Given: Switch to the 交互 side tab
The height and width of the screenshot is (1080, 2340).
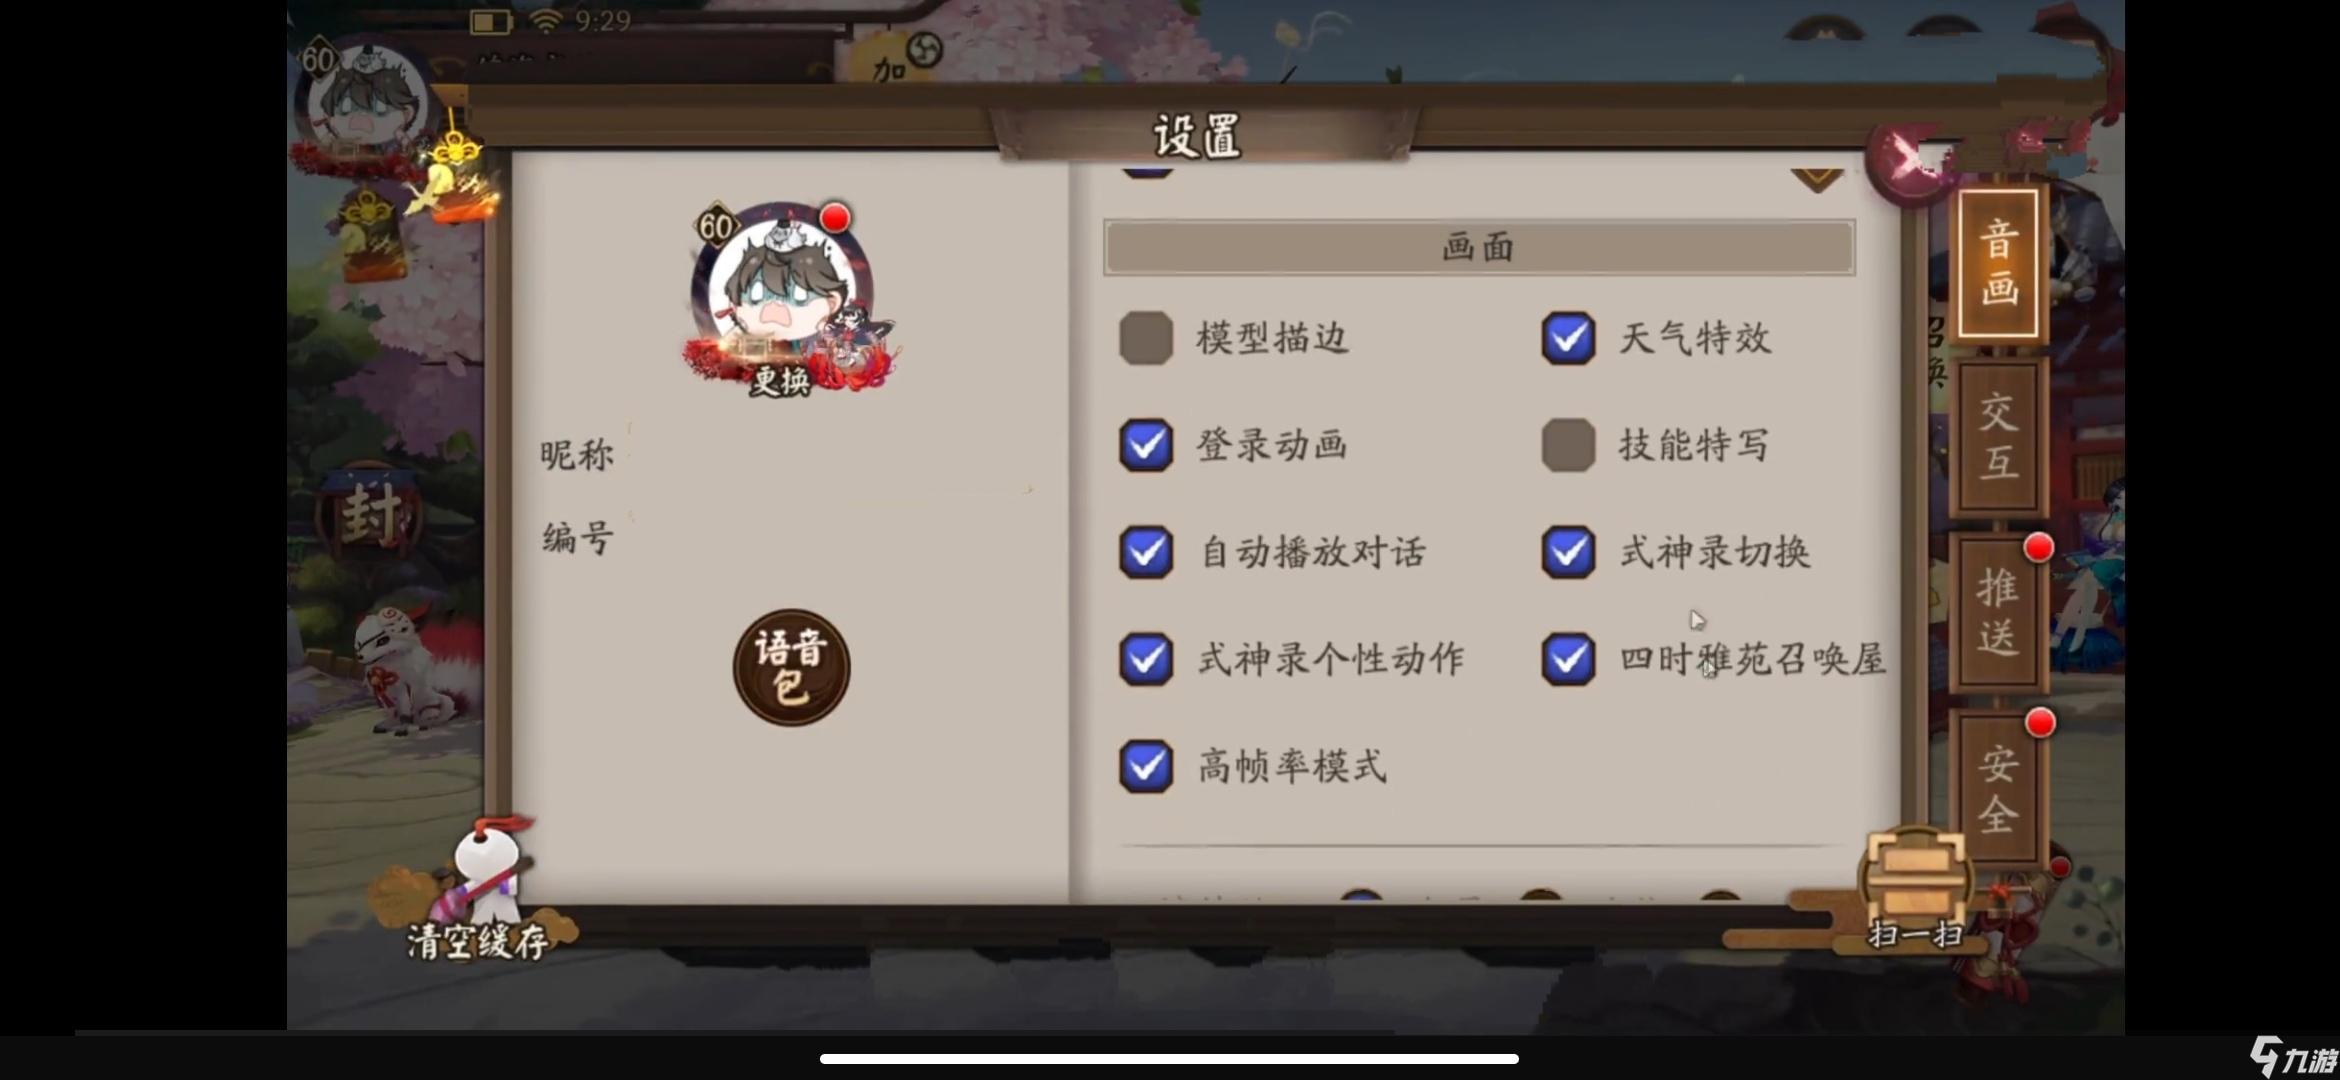Looking at the screenshot, I should click(1998, 437).
